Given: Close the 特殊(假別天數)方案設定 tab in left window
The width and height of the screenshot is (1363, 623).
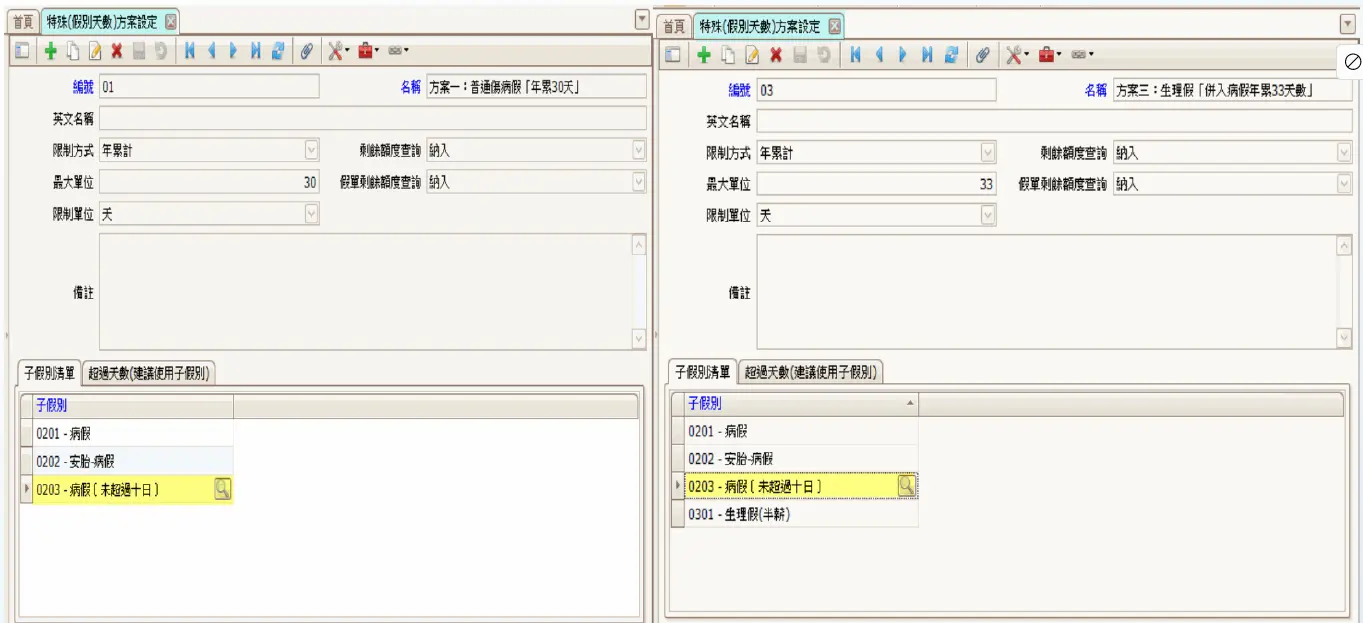Looking at the screenshot, I should click(170, 21).
